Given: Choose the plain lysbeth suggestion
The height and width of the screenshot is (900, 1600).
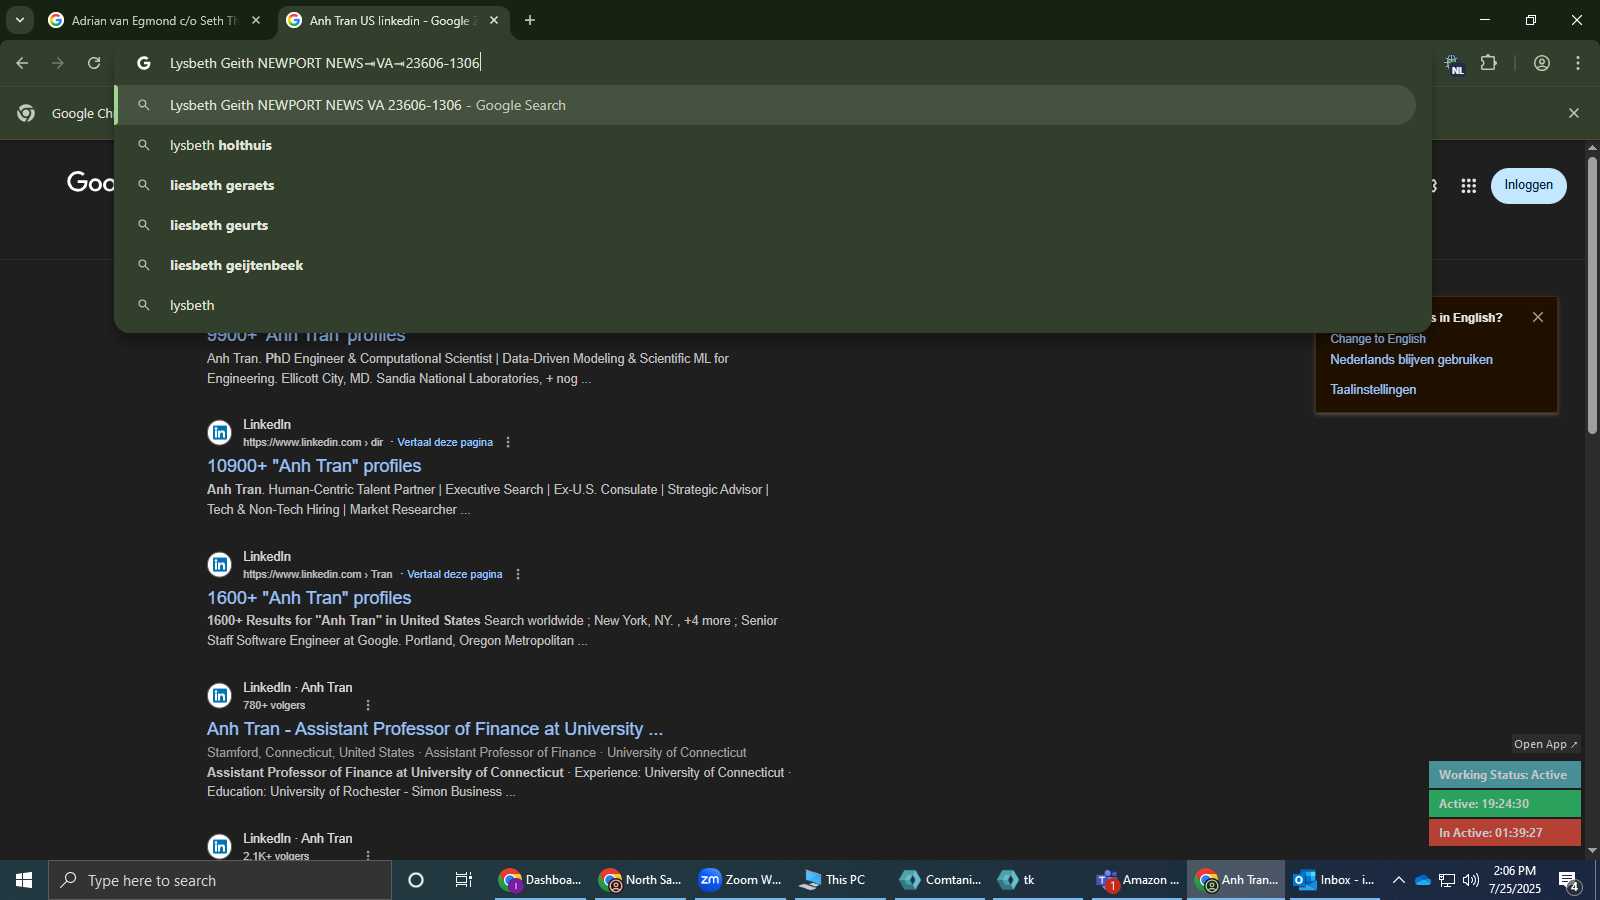Looking at the screenshot, I should (765, 305).
